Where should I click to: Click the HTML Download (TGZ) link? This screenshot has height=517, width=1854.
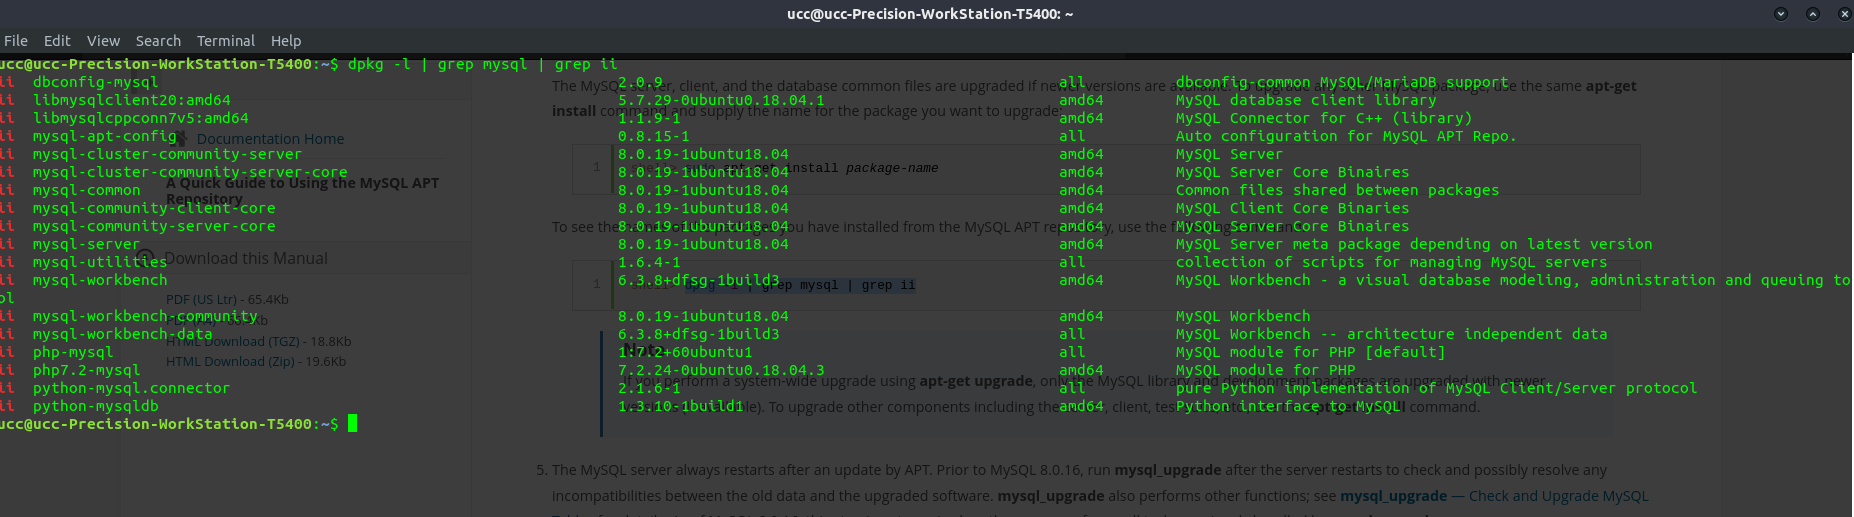(259, 341)
